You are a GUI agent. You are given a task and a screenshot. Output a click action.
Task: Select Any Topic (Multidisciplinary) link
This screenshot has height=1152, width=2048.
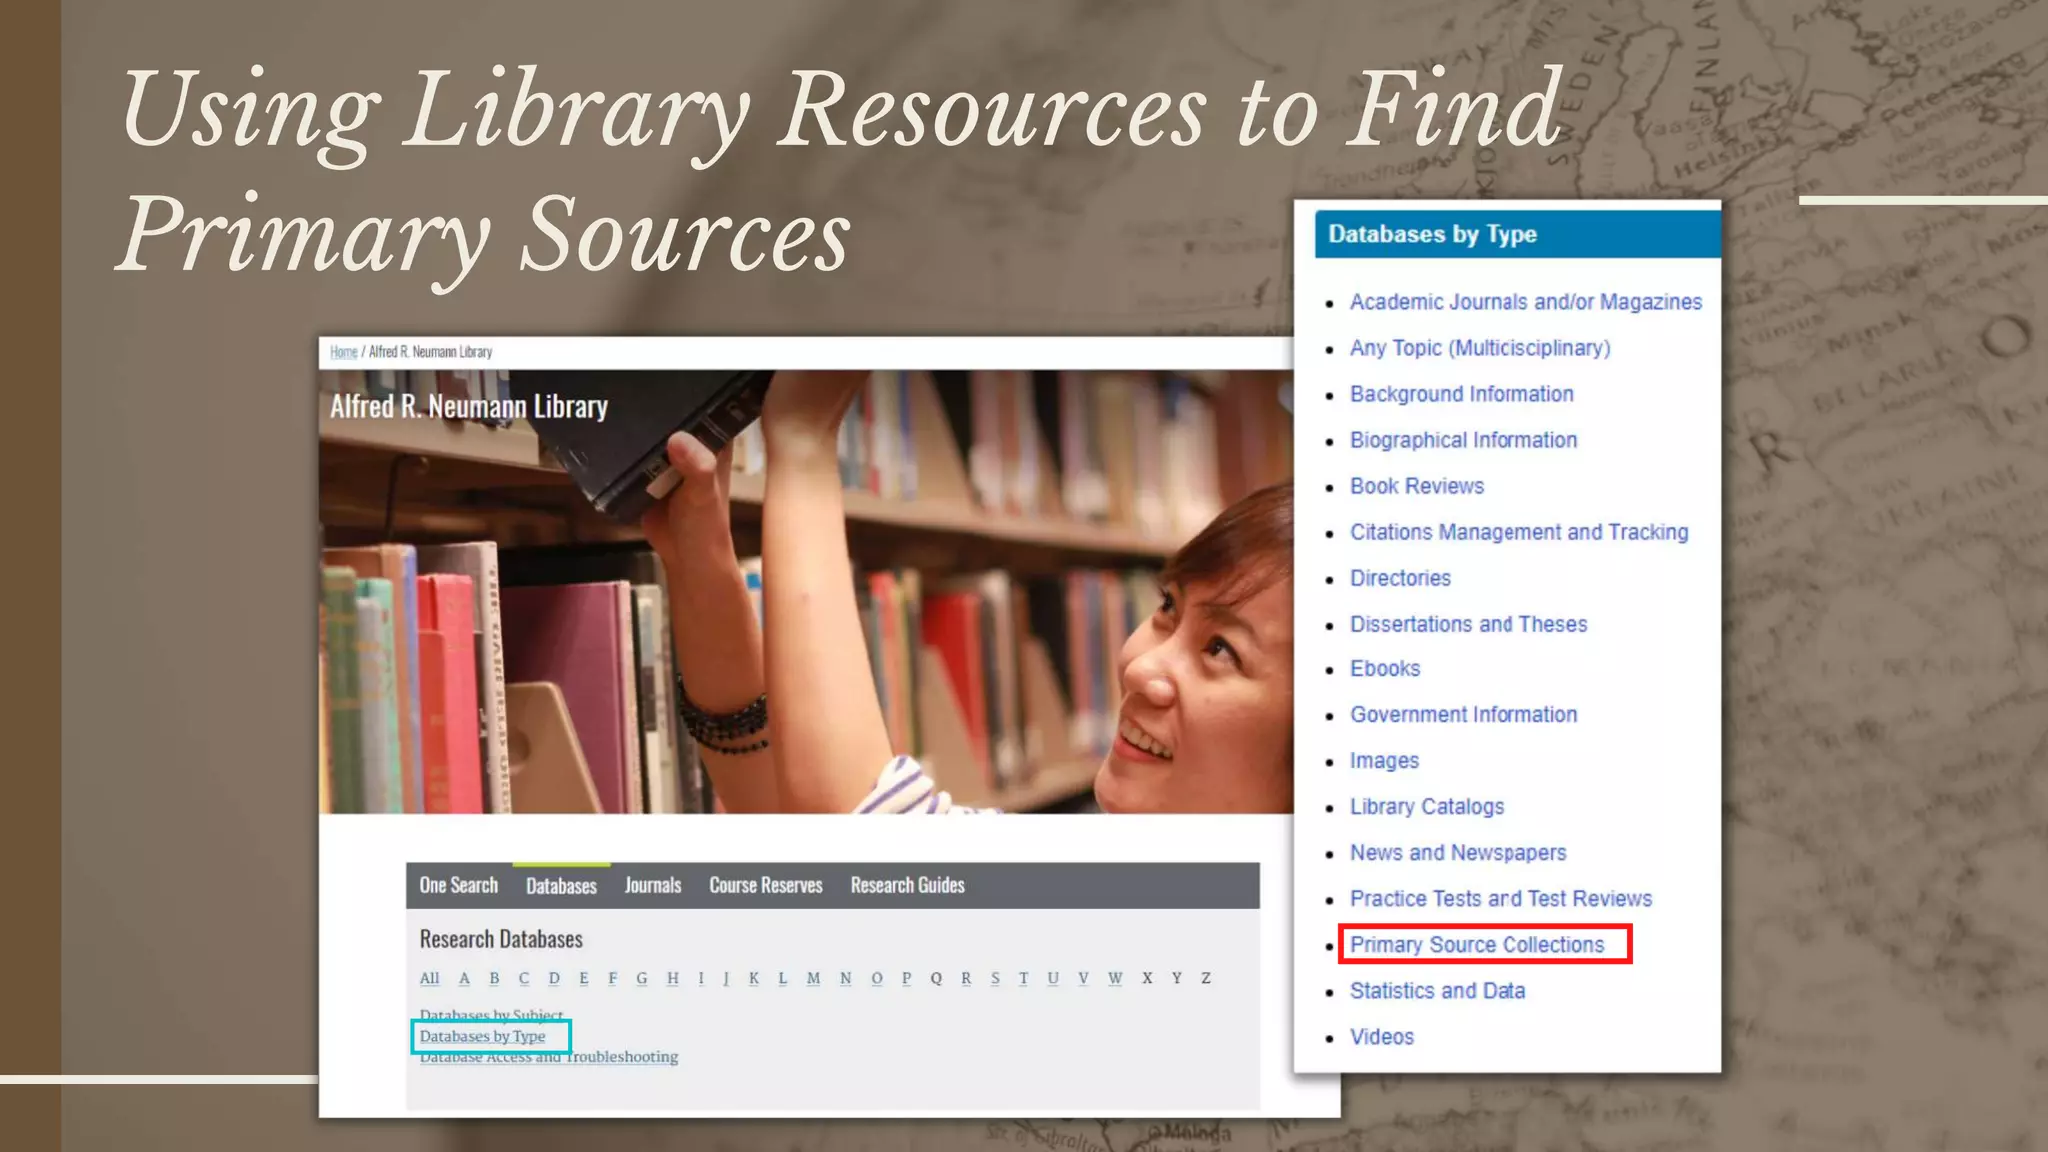1479,348
